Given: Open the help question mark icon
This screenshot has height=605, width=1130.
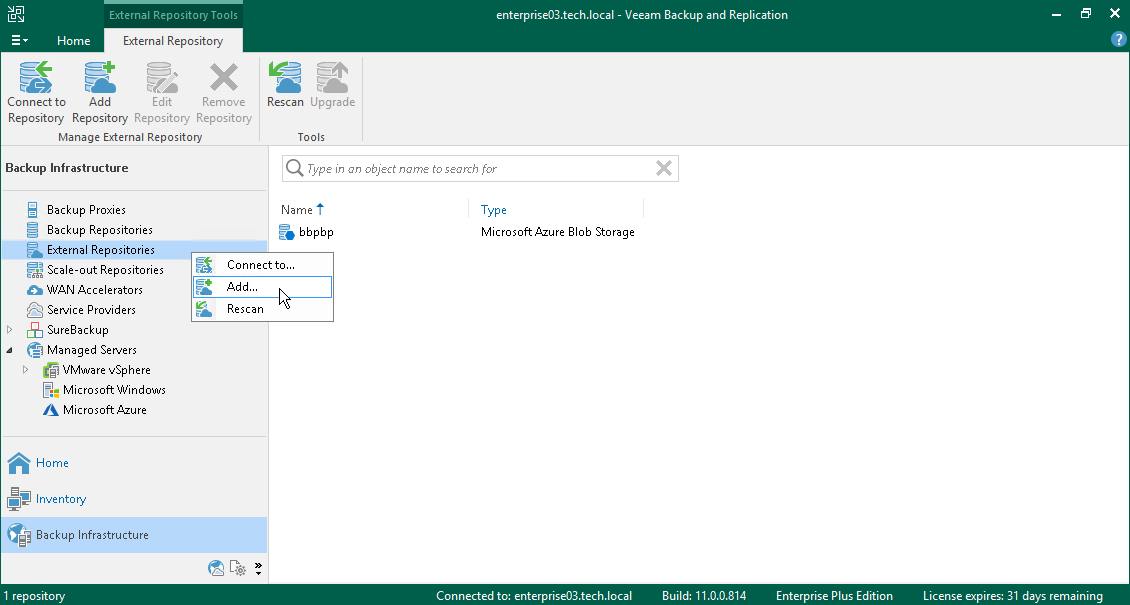Looking at the screenshot, I should point(1118,40).
